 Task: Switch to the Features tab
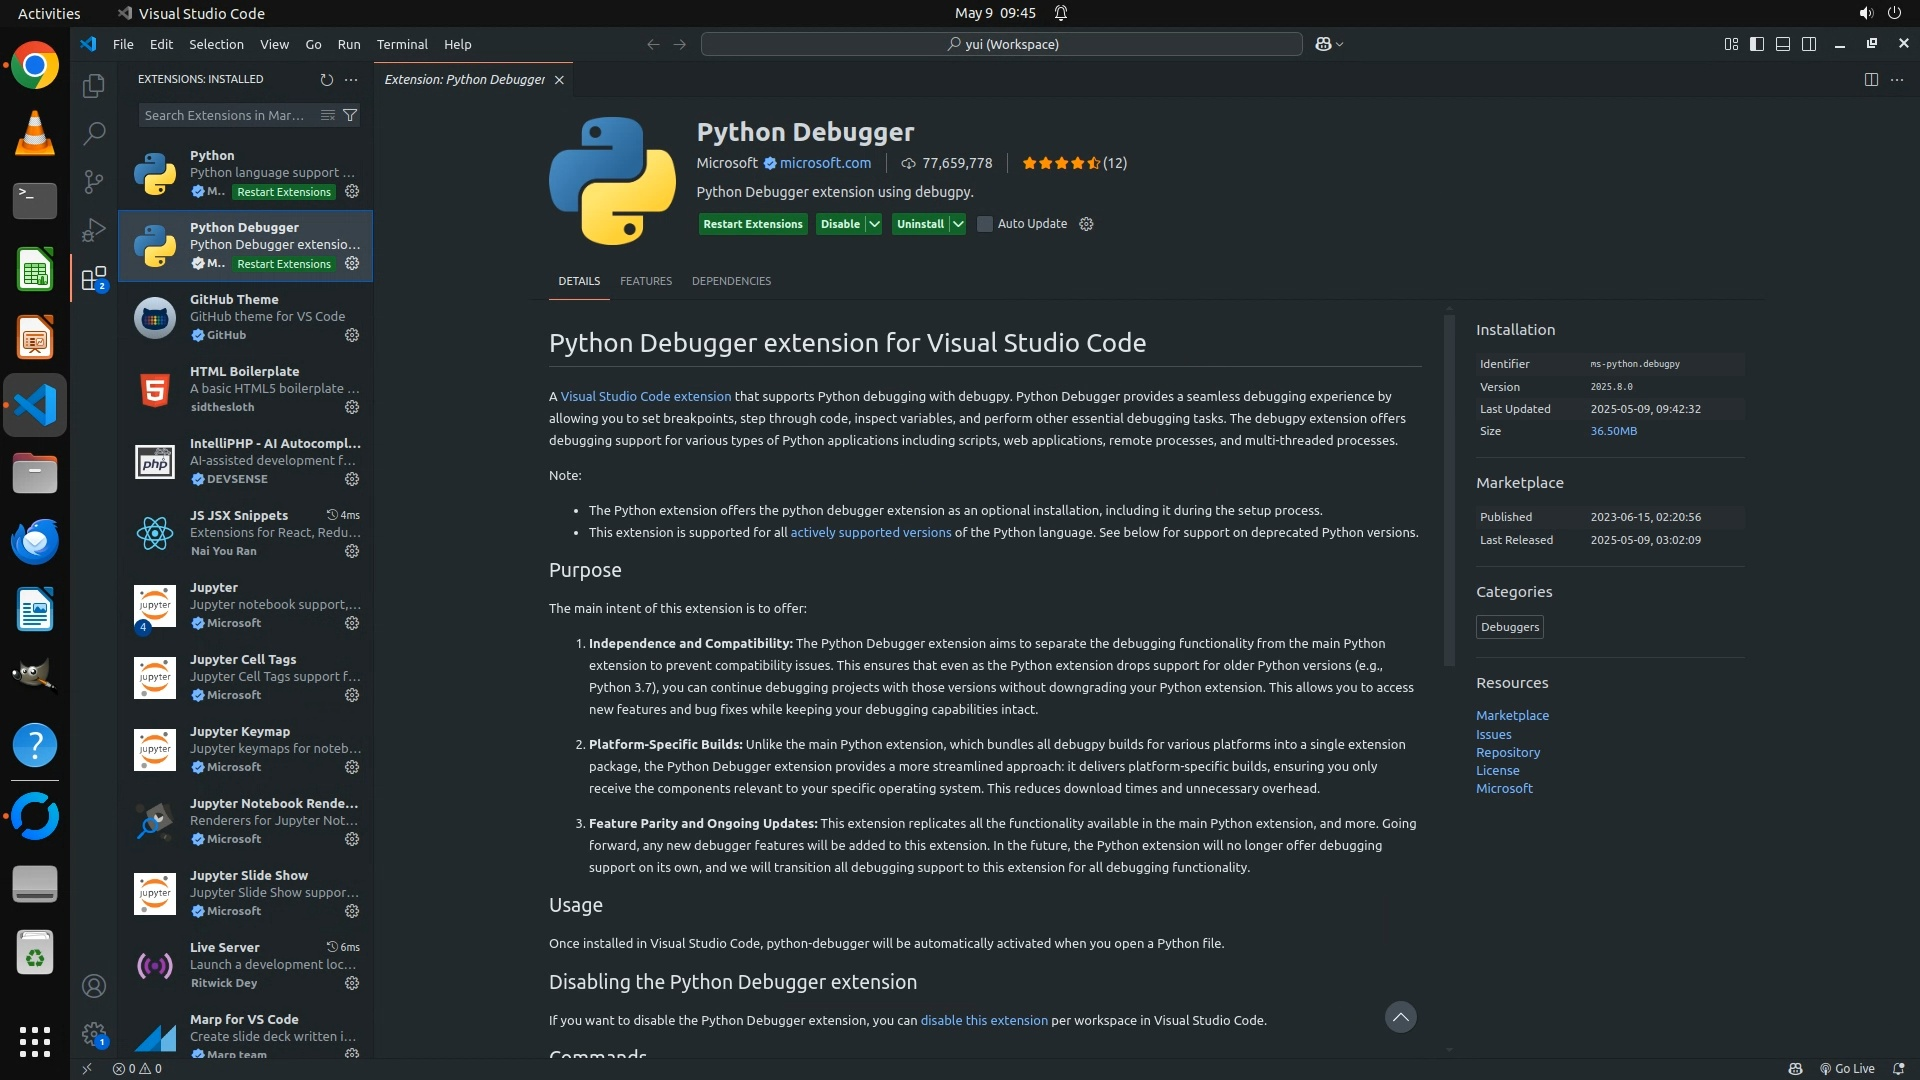(x=645, y=281)
